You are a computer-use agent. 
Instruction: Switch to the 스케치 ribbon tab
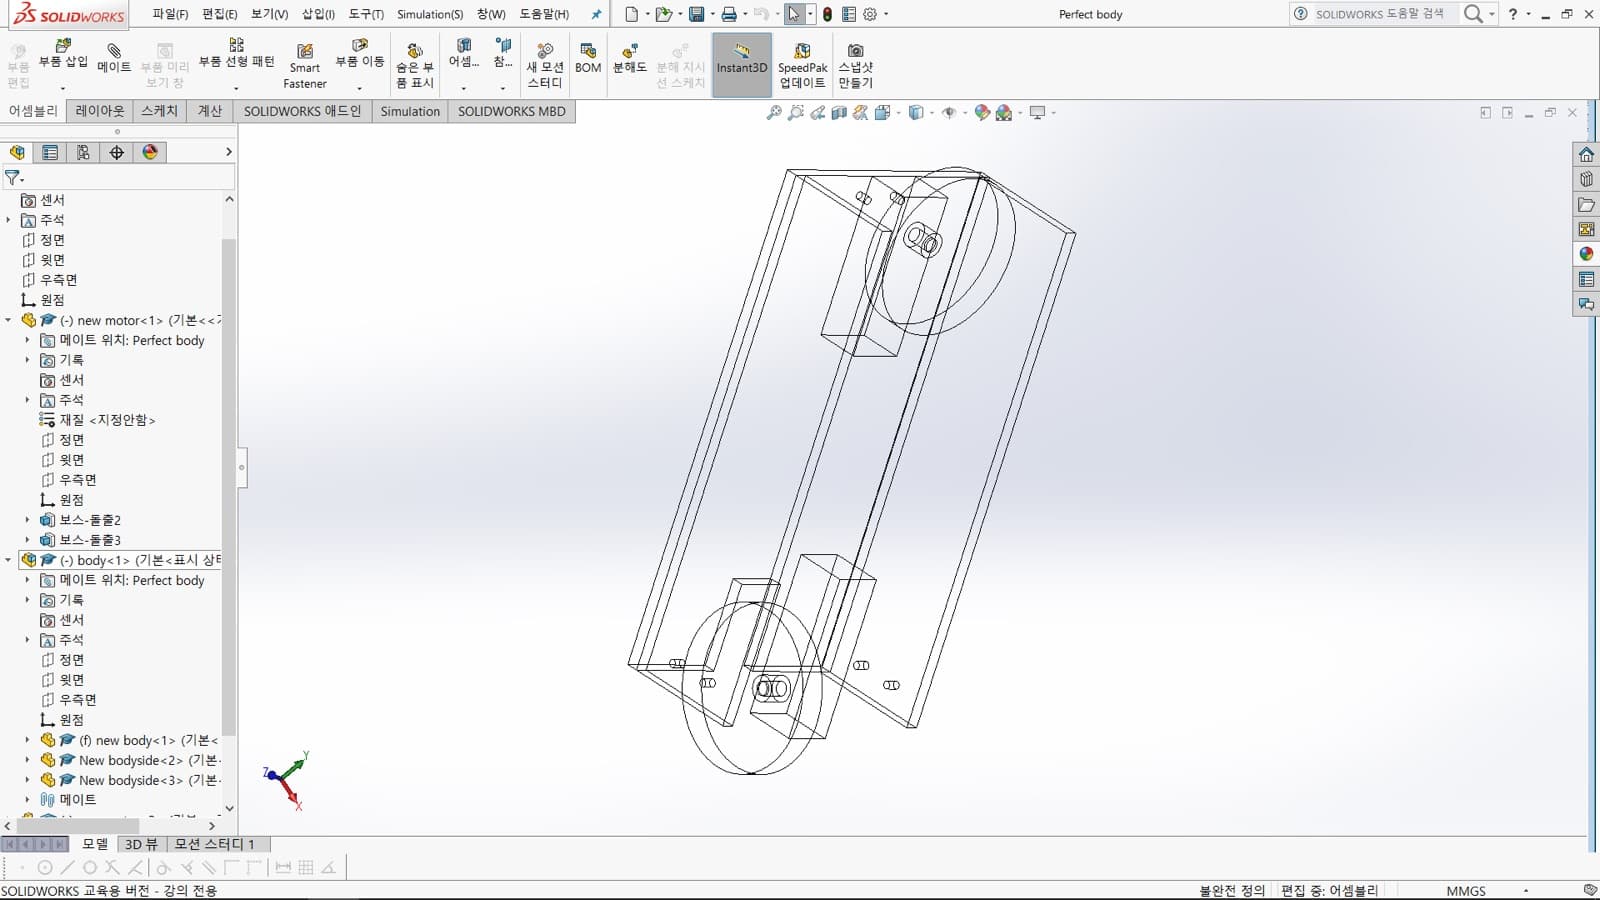pos(159,111)
